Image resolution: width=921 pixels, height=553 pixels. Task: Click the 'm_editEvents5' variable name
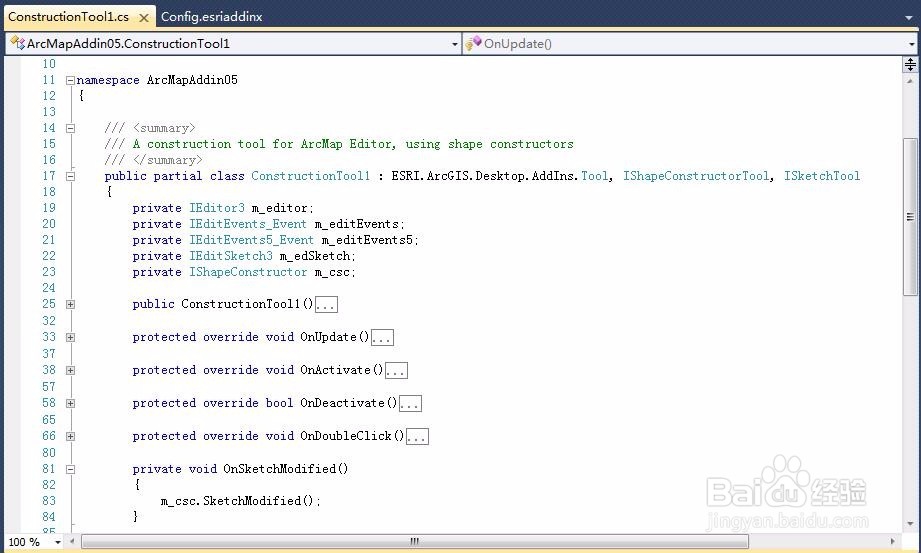click(x=367, y=240)
